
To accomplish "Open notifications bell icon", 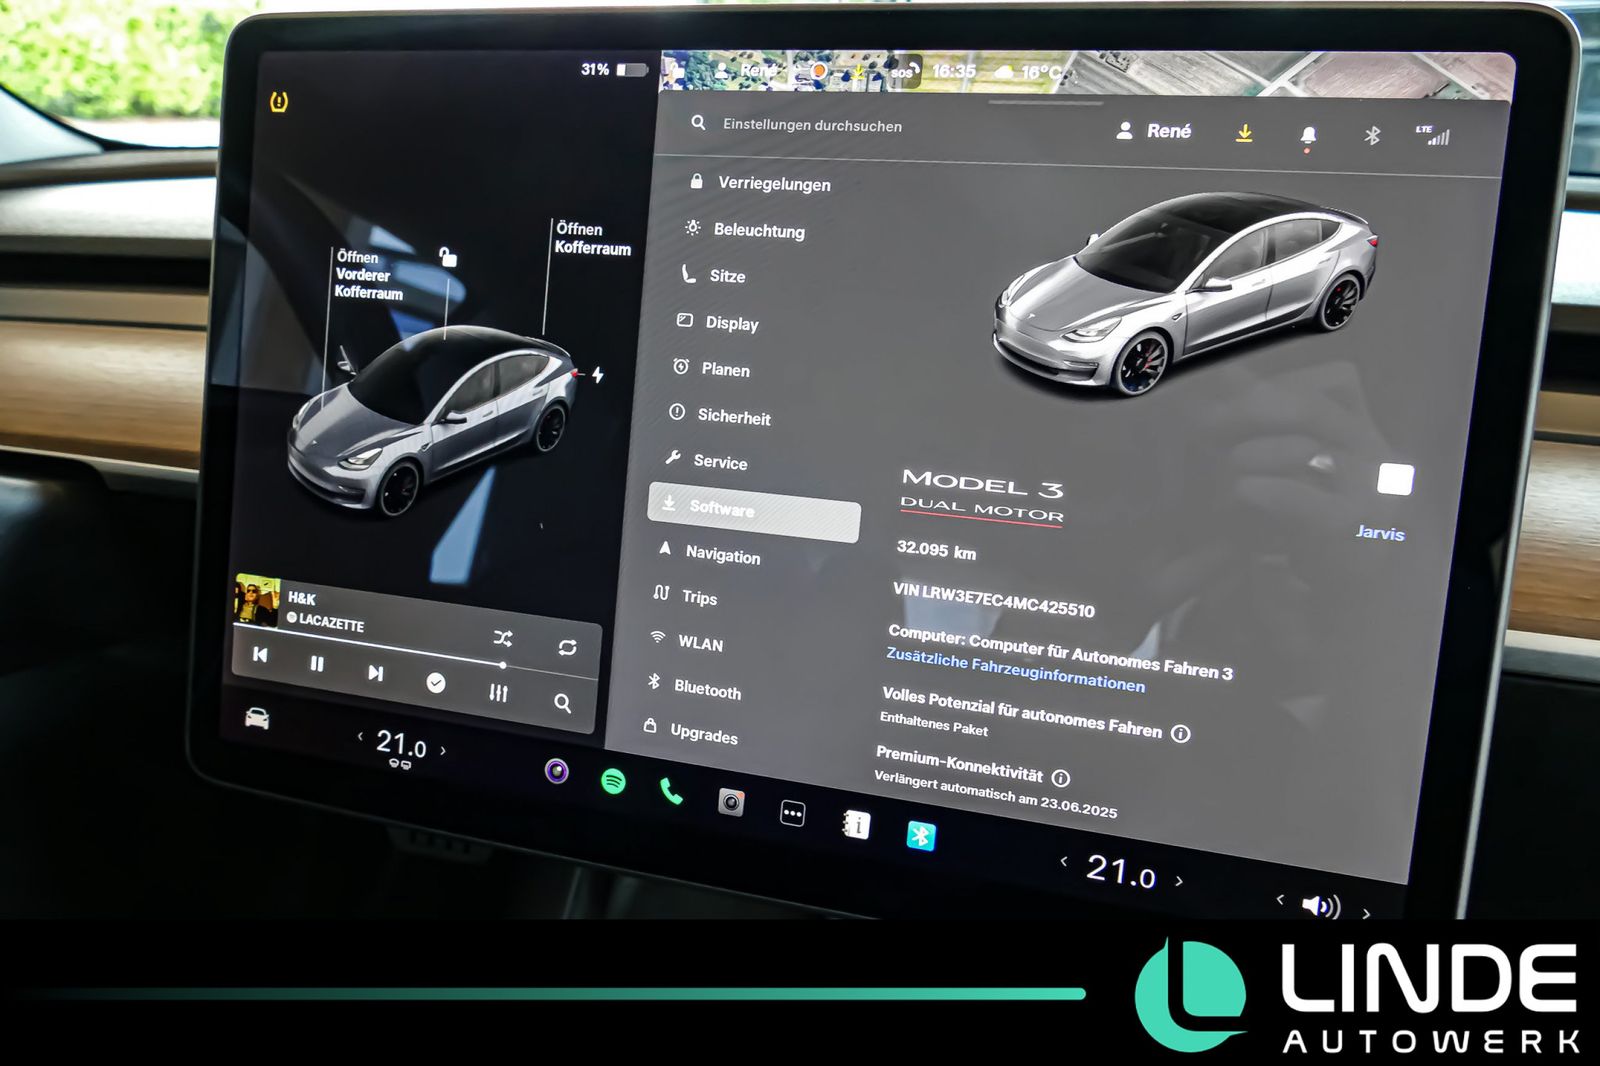I will pos(1308,136).
